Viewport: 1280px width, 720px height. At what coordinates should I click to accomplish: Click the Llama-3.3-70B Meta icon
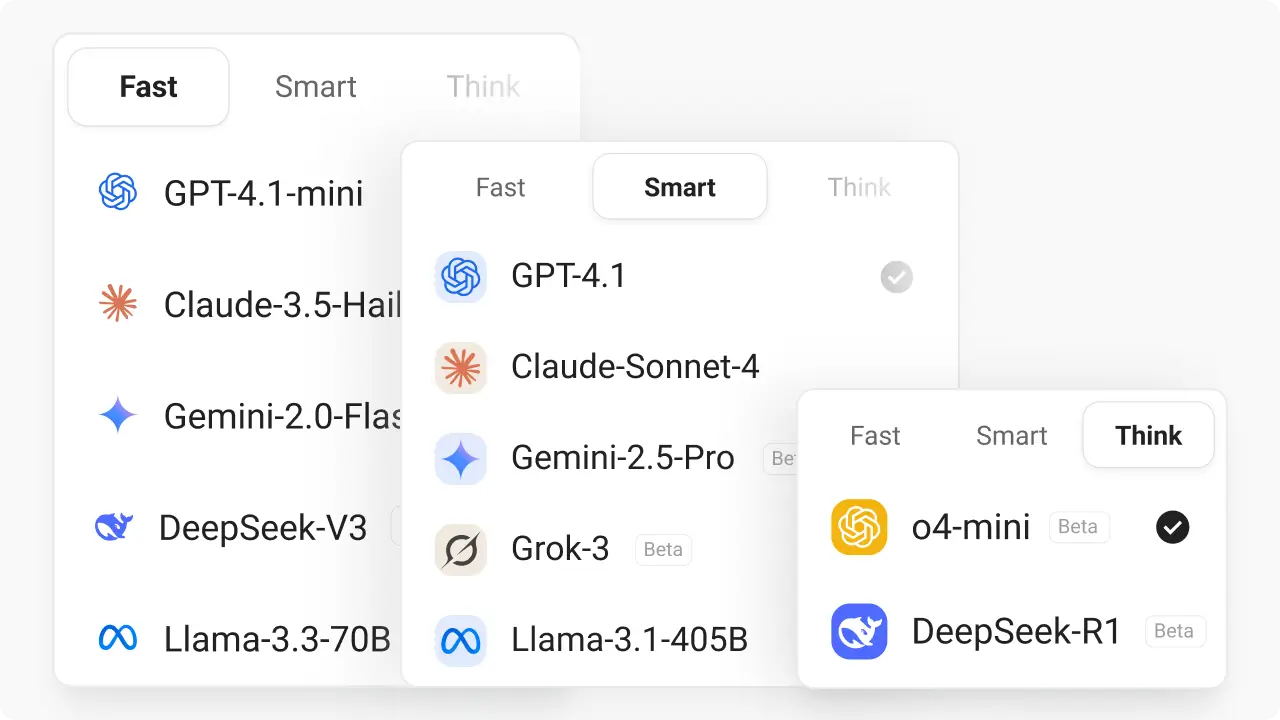(x=118, y=638)
